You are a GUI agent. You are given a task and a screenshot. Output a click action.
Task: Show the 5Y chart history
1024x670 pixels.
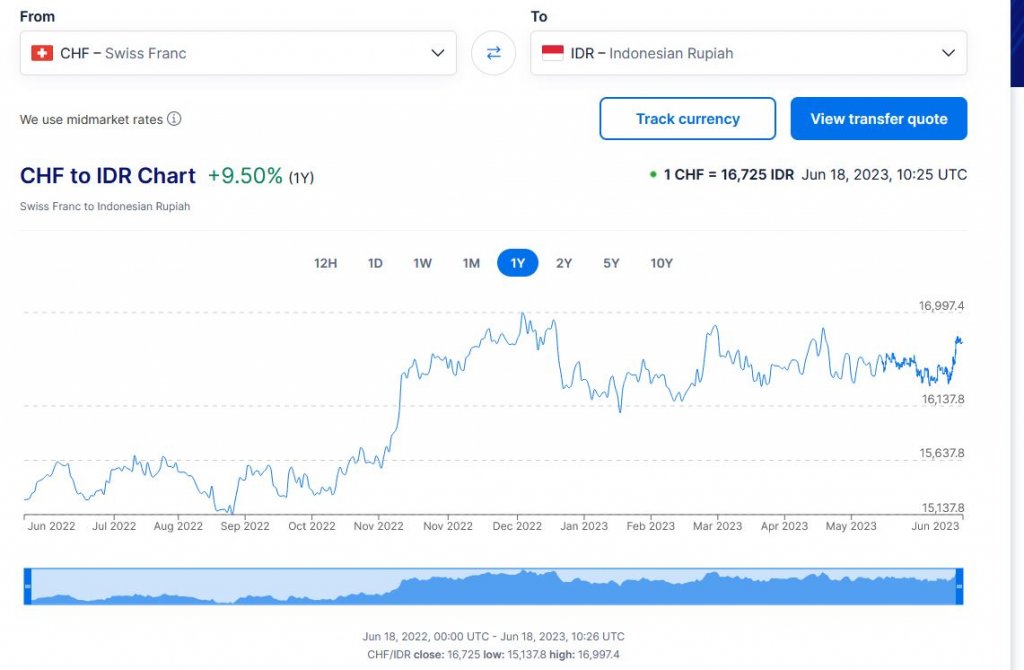click(611, 263)
